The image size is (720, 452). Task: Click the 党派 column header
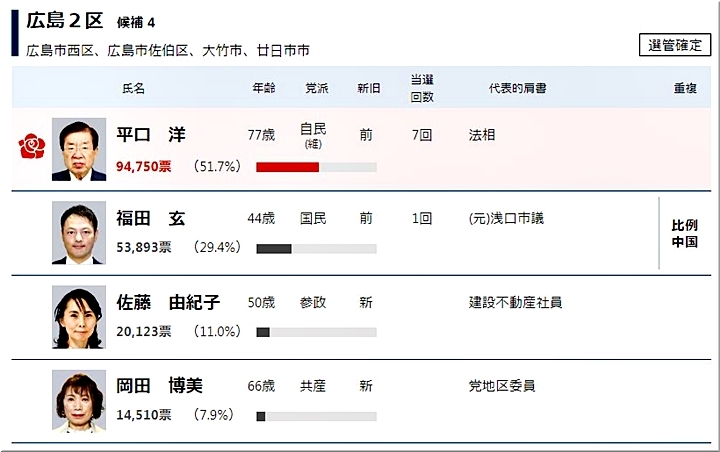[x=317, y=88]
